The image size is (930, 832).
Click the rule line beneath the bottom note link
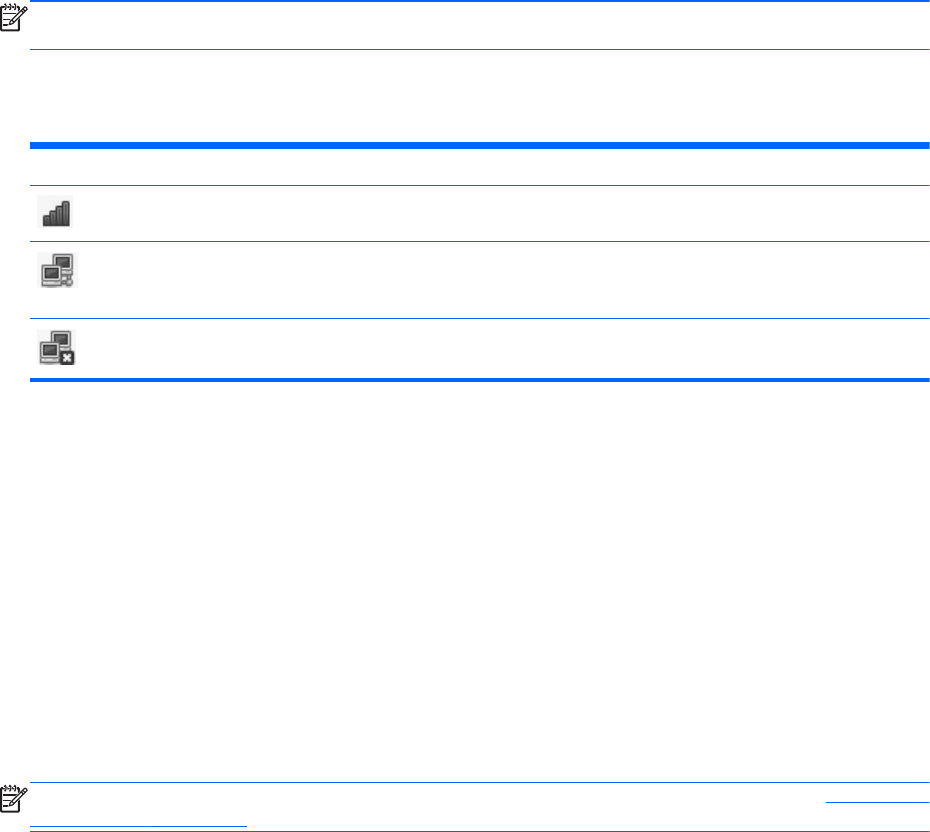coord(480,831)
